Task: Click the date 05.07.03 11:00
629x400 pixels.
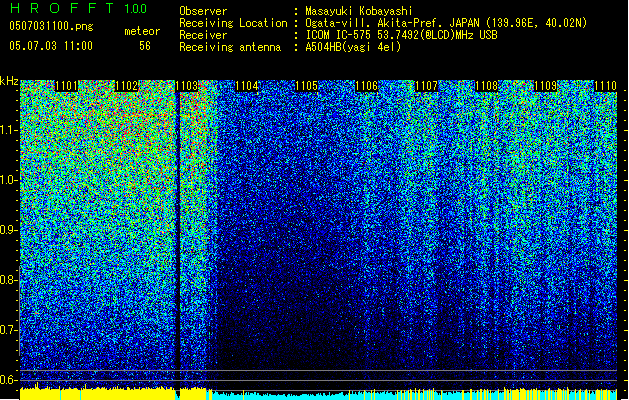Action: pyautogui.click(x=51, y=45)
